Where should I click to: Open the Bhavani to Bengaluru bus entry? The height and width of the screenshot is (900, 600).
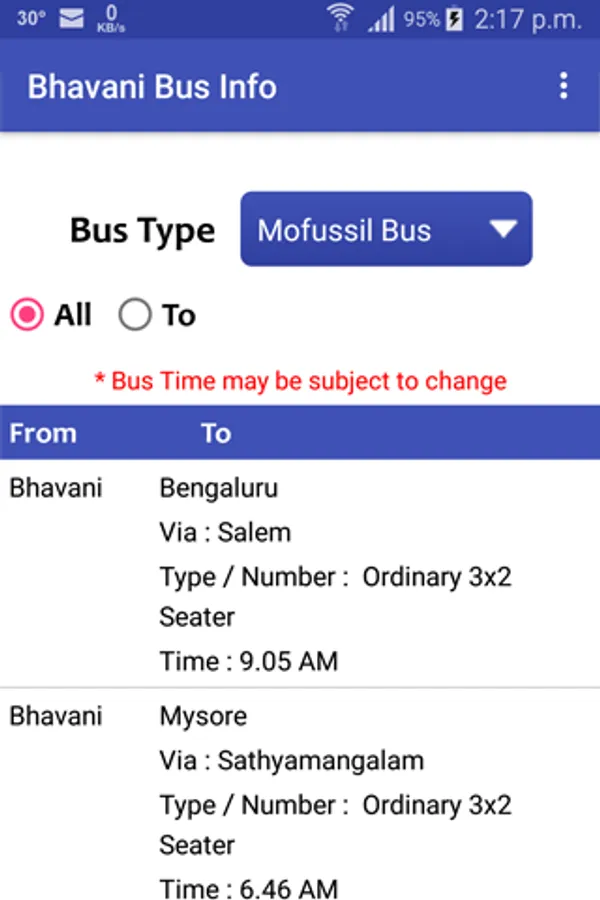tap(300, 573)
